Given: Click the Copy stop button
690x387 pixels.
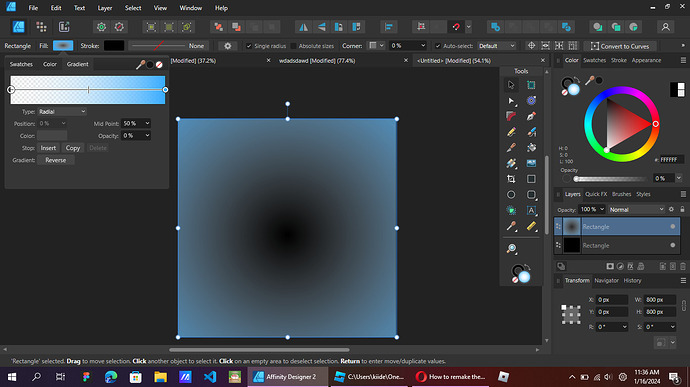Looking at the screenshot, I should click(73, 148).
